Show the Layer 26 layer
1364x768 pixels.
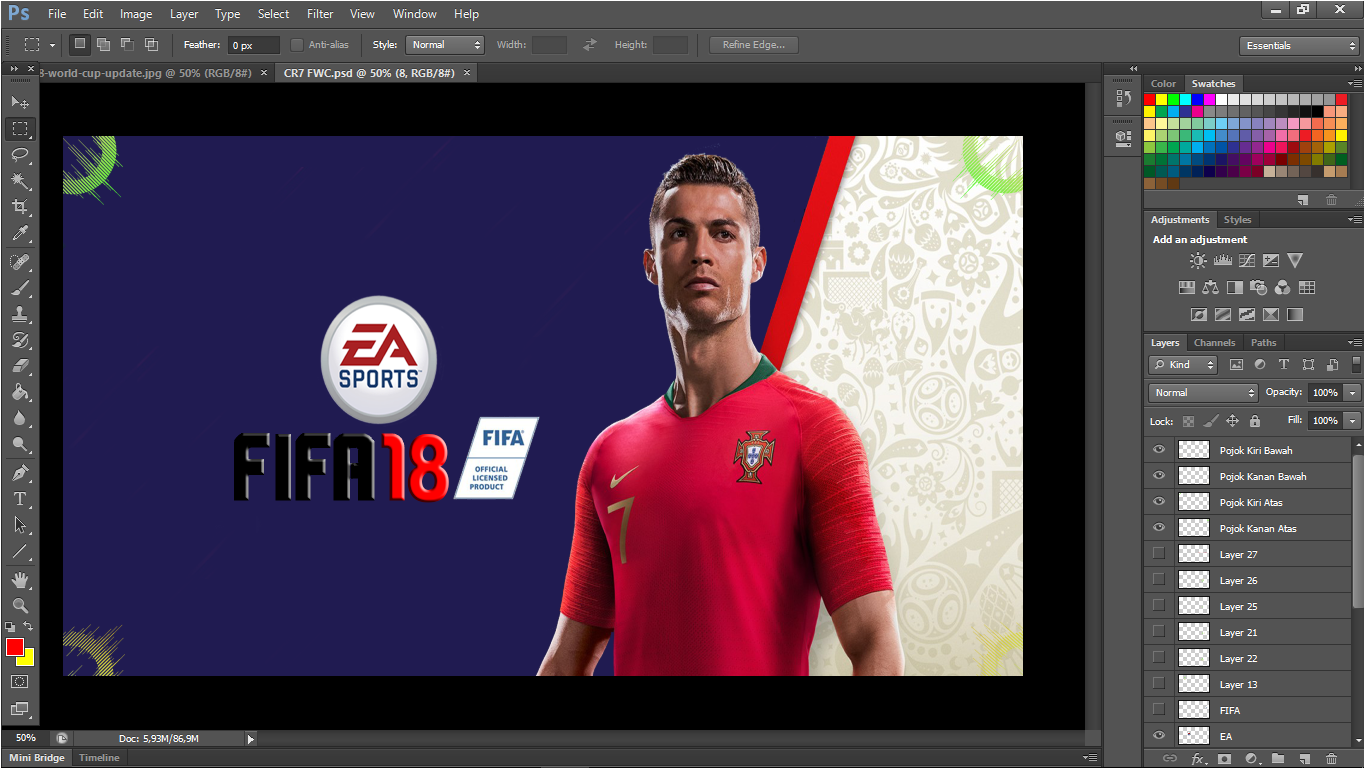click(x=1159, y=579)
